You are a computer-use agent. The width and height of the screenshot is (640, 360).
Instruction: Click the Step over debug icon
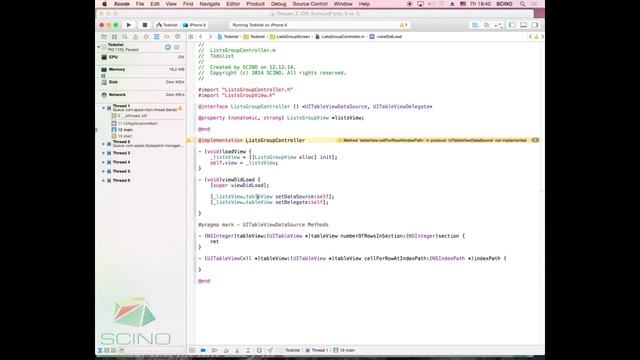[x=226, y=350]
